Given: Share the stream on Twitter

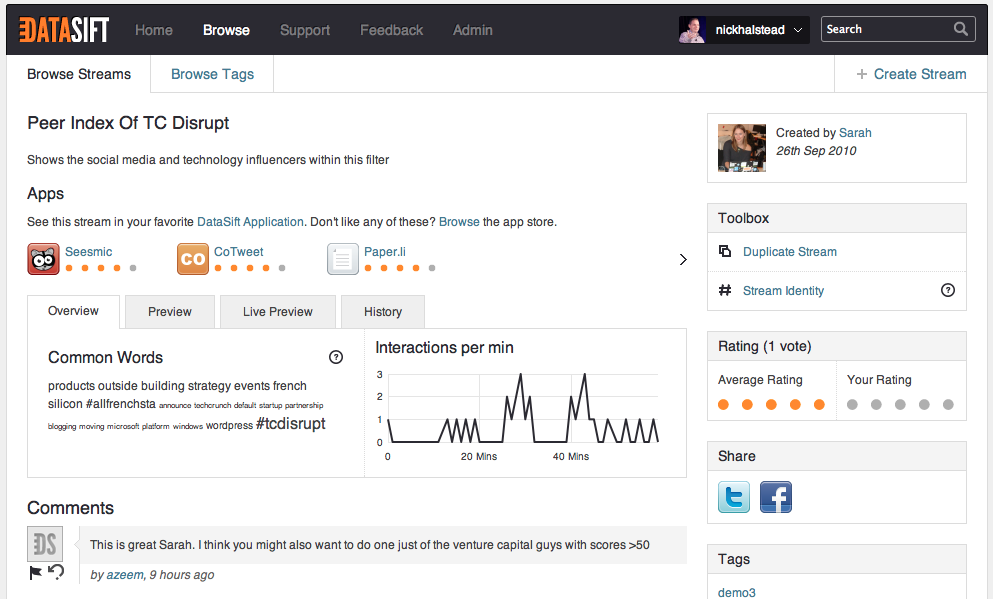Looking at the screenshot, I should tap(733, 497).
